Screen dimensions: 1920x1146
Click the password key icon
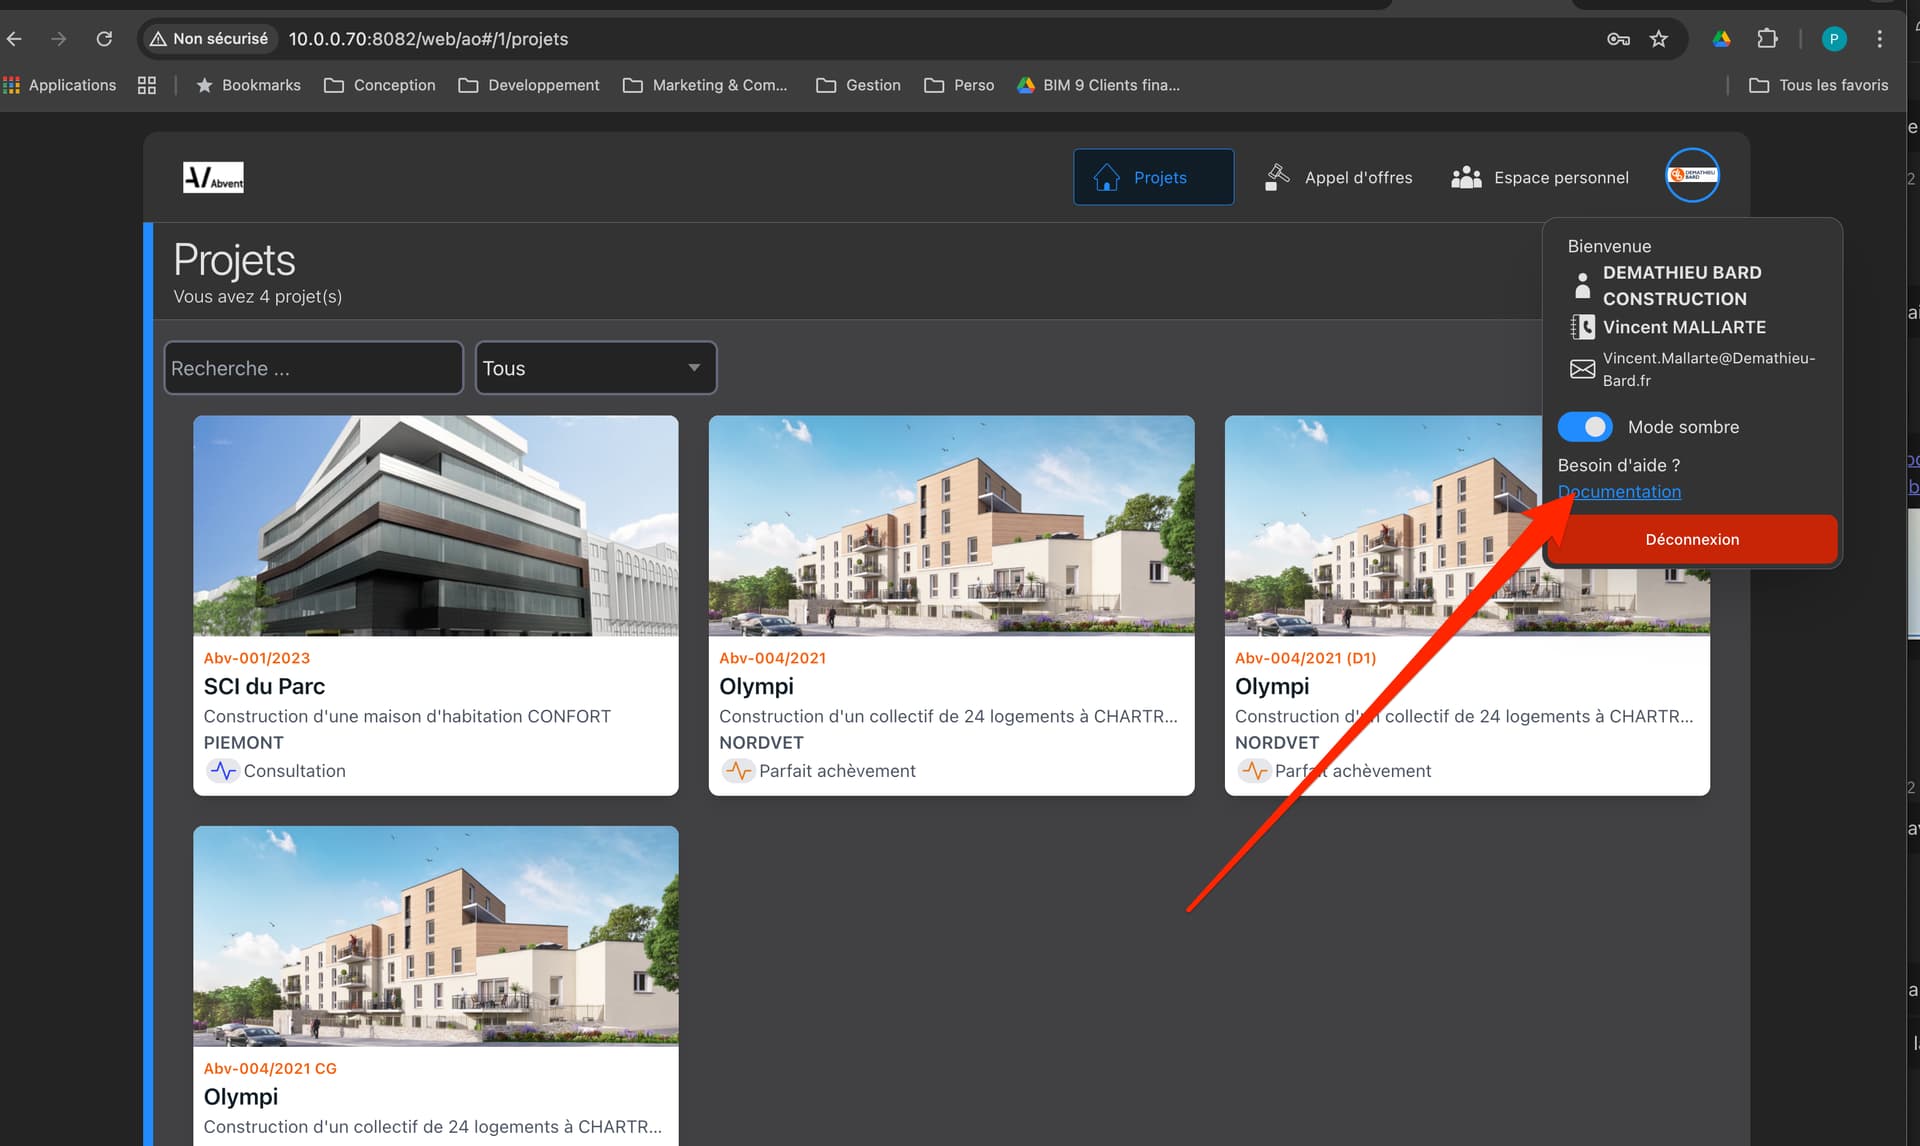pos(1618,39)
